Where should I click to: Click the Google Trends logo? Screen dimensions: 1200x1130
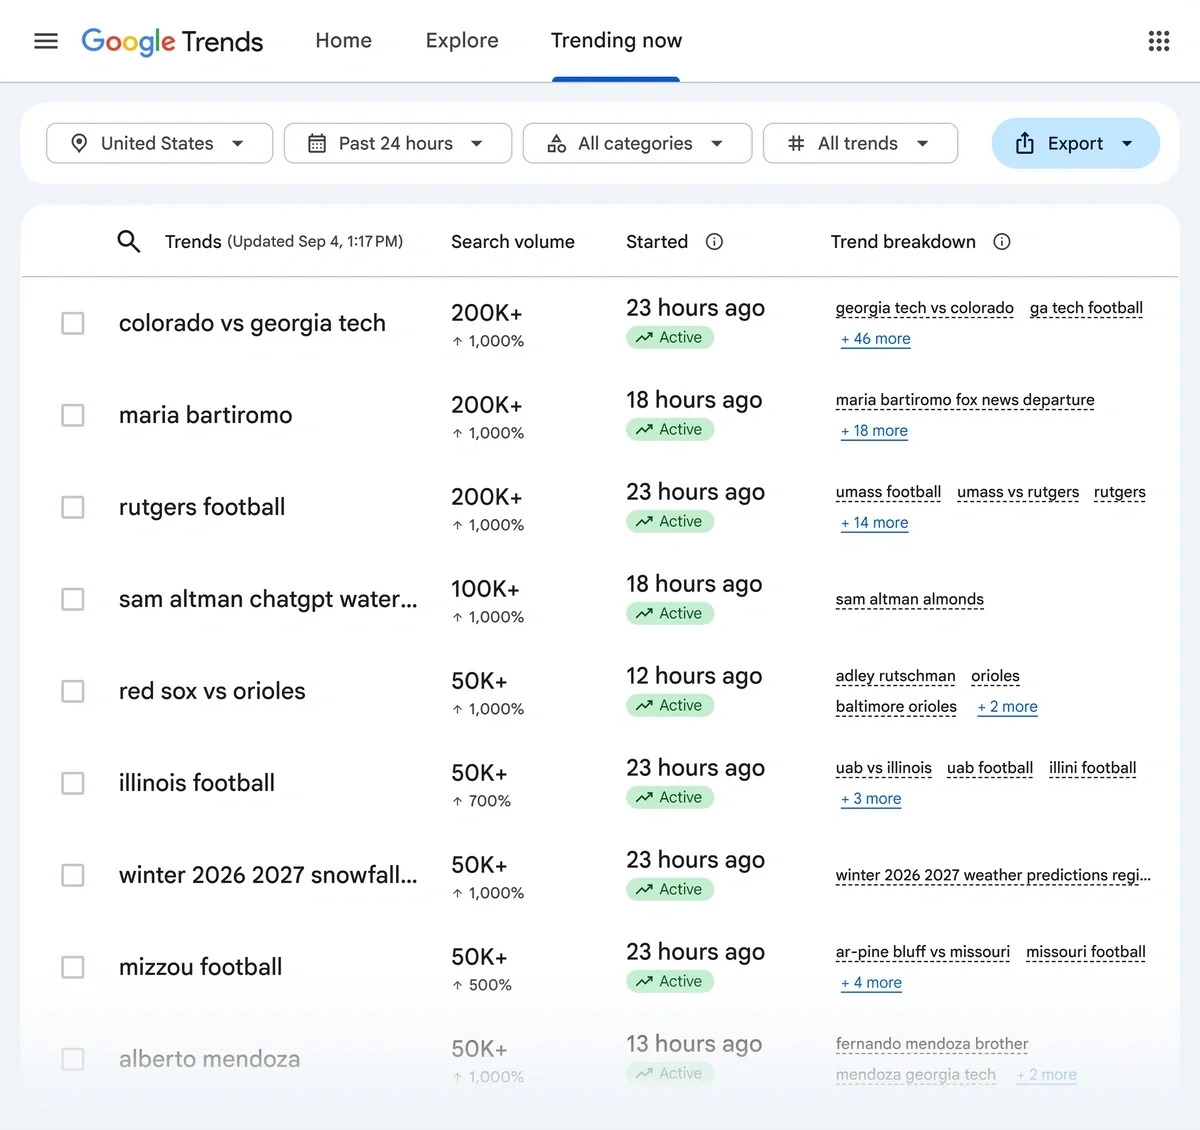click(x=172, y=41)
